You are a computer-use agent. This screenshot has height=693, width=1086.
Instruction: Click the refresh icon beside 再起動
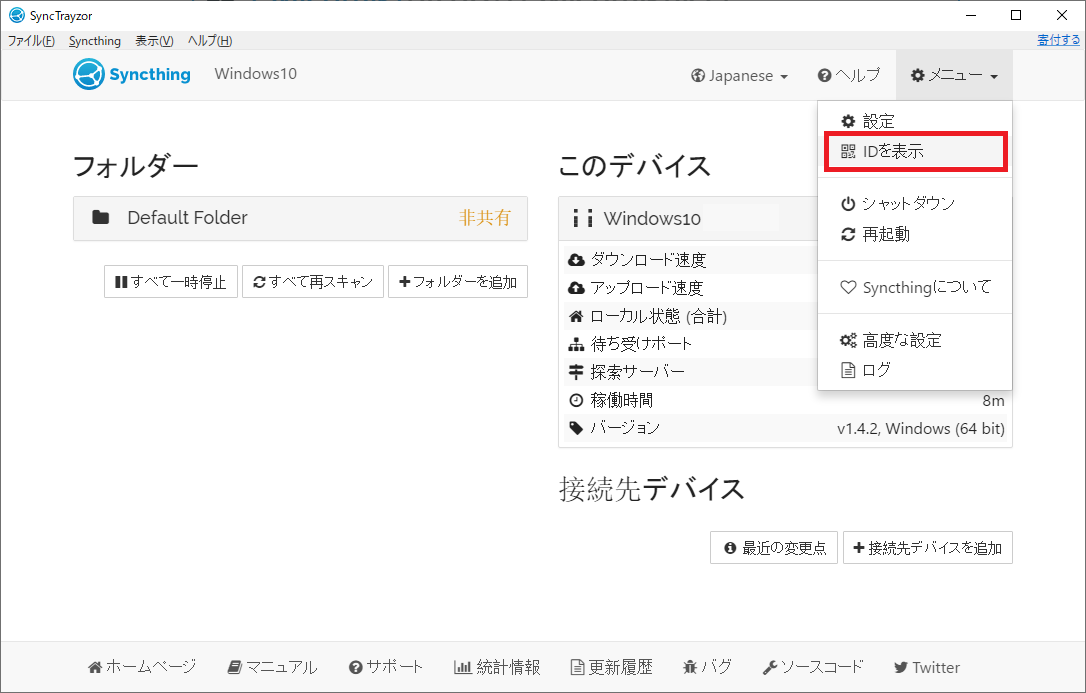point(848,235)
